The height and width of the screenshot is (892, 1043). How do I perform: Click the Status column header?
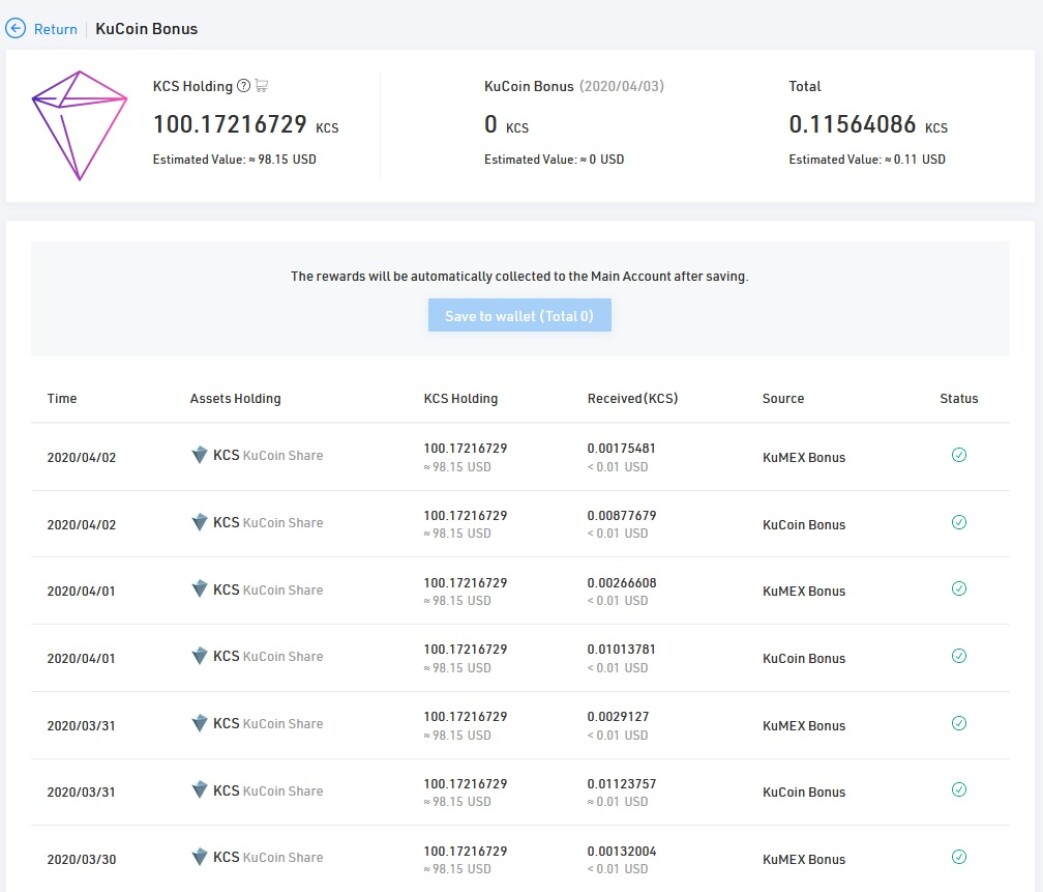point(959,398)
